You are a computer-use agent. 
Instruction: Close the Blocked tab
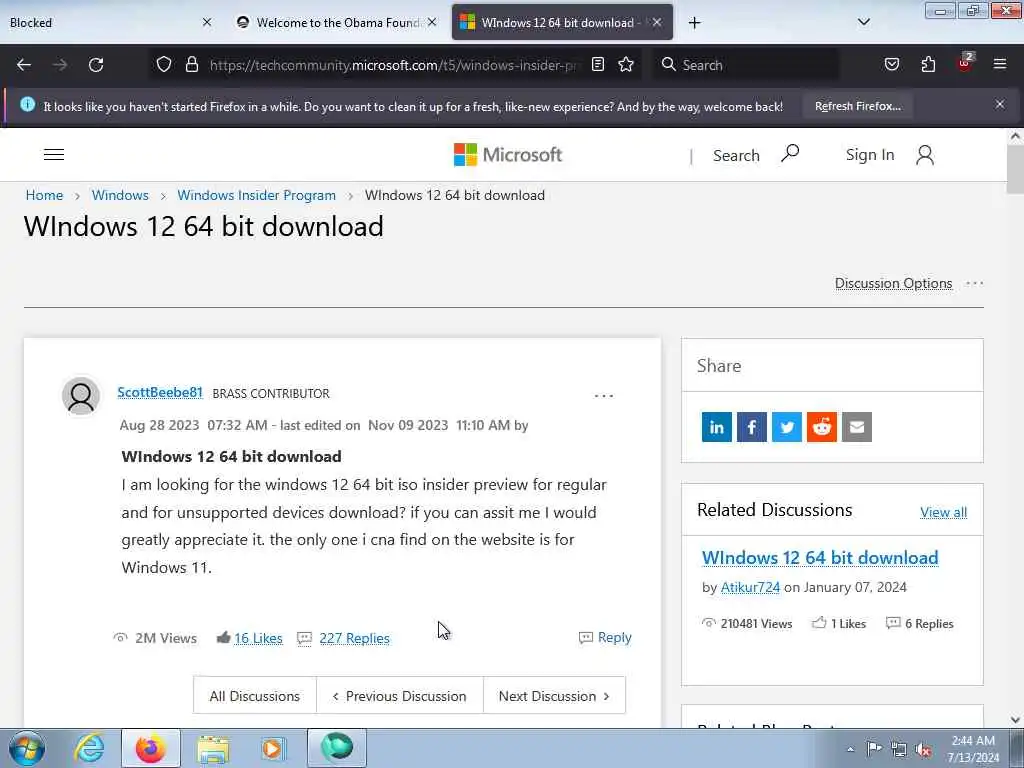pos(207,22)
